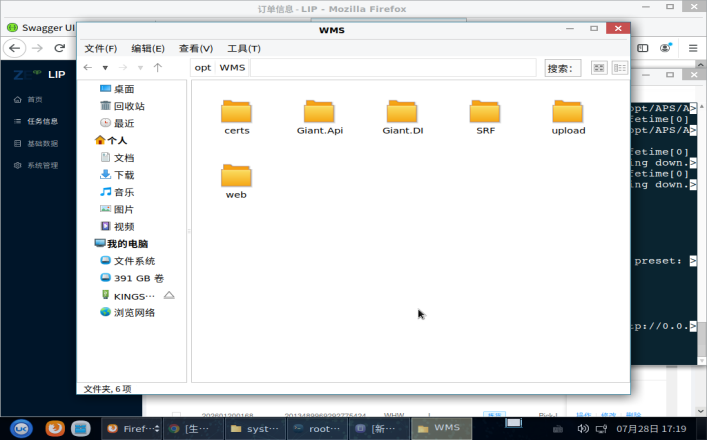Viewport: 708px width, 440px height.
Task: Click the network icon in system tray
Action: tap(601, 428)
